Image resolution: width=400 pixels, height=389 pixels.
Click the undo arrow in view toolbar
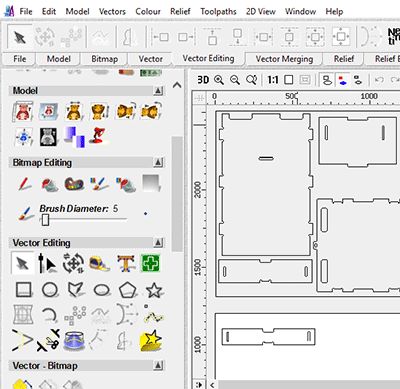(x=379, y=80)
